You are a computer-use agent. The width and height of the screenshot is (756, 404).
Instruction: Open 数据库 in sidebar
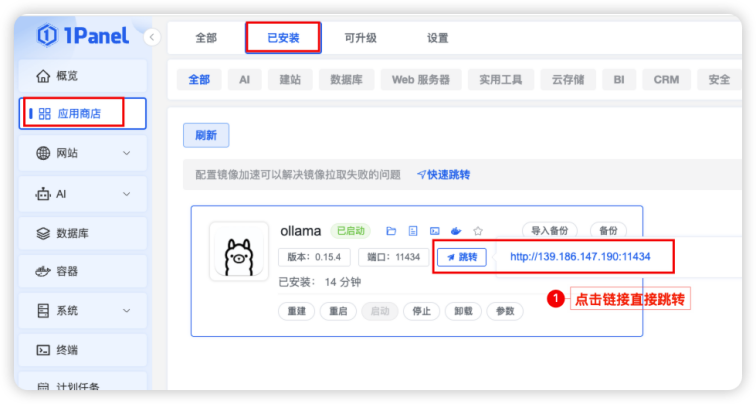82,233
